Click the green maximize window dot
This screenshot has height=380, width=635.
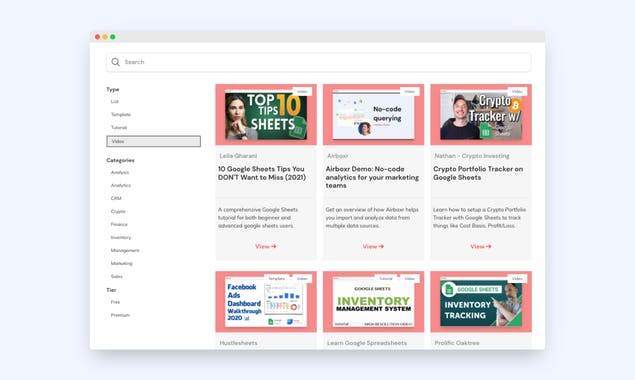[x=113, y=37]
